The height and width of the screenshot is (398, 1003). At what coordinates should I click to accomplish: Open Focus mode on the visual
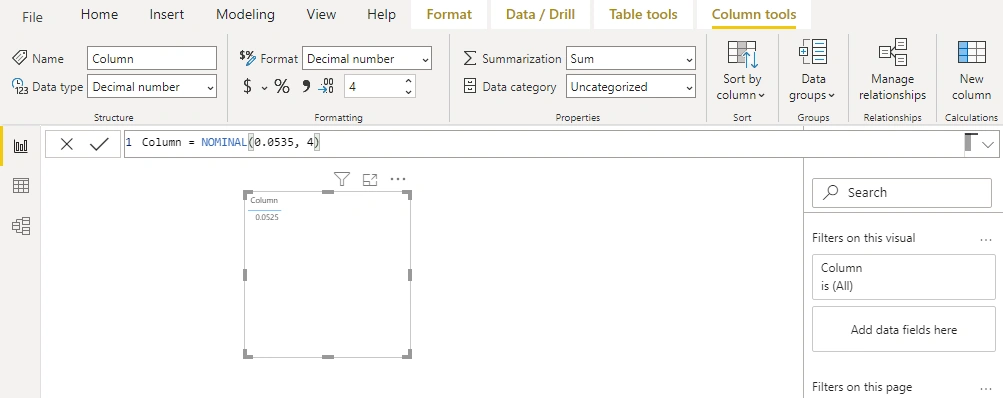pyautogui.click(x=370, y=180)
